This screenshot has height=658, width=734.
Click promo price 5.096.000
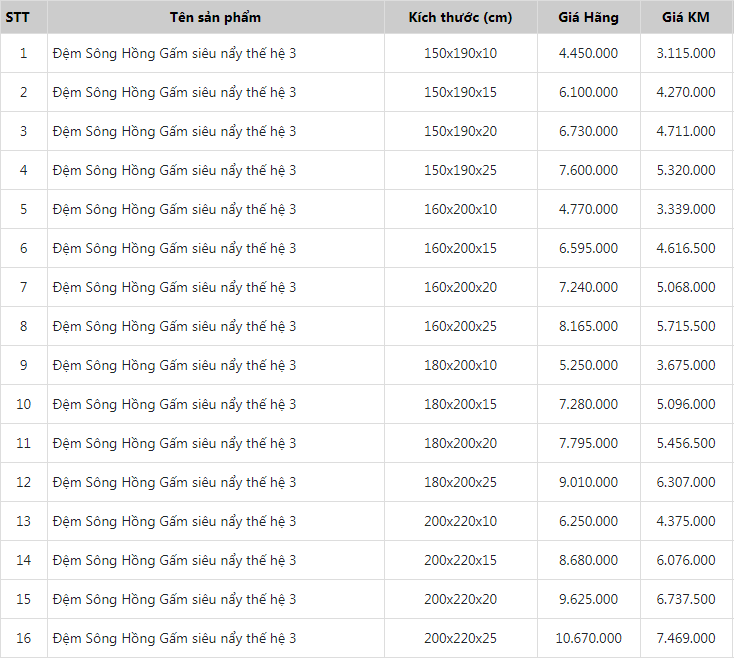pos(686,404)
